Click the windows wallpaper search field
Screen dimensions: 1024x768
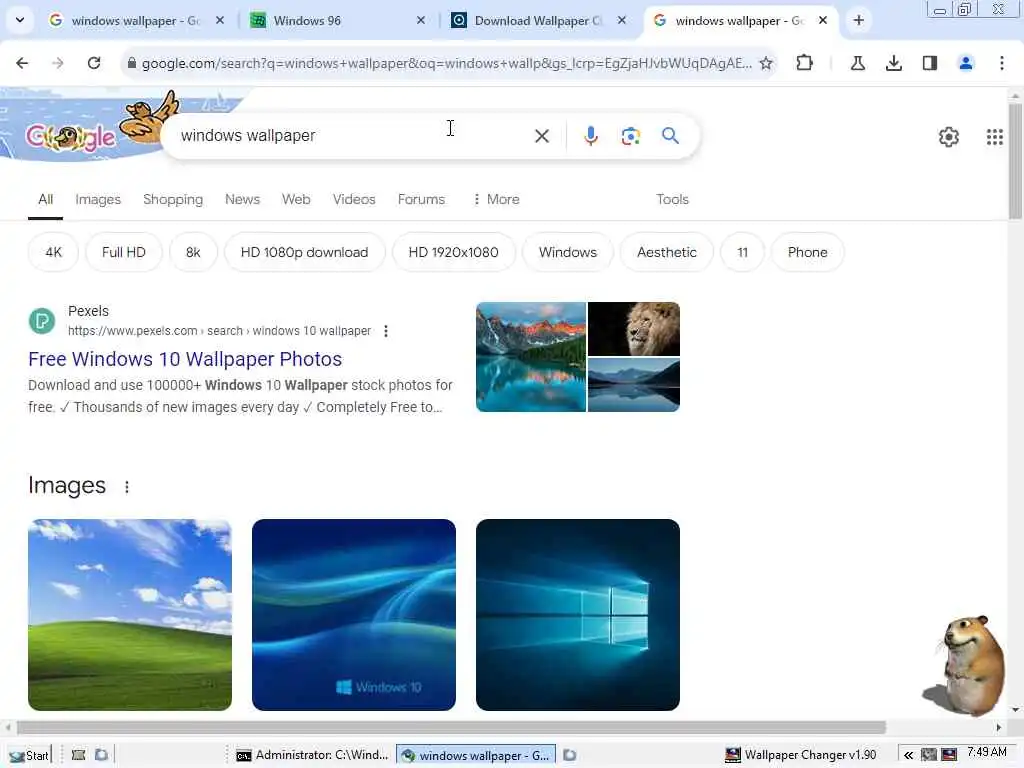click(x=353, y=136)
